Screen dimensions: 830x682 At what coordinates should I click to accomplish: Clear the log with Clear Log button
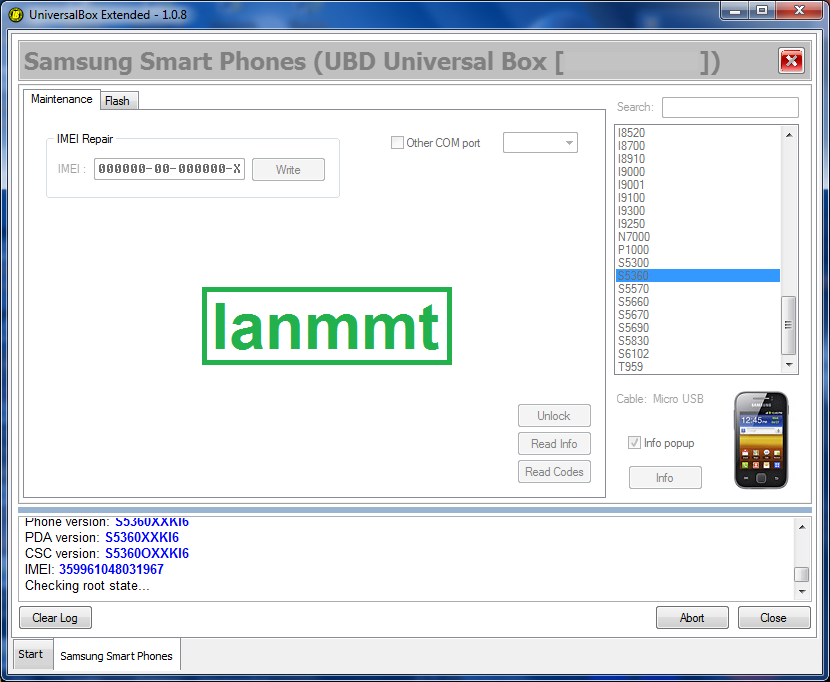pyautogui.click(x=55, y=618)
